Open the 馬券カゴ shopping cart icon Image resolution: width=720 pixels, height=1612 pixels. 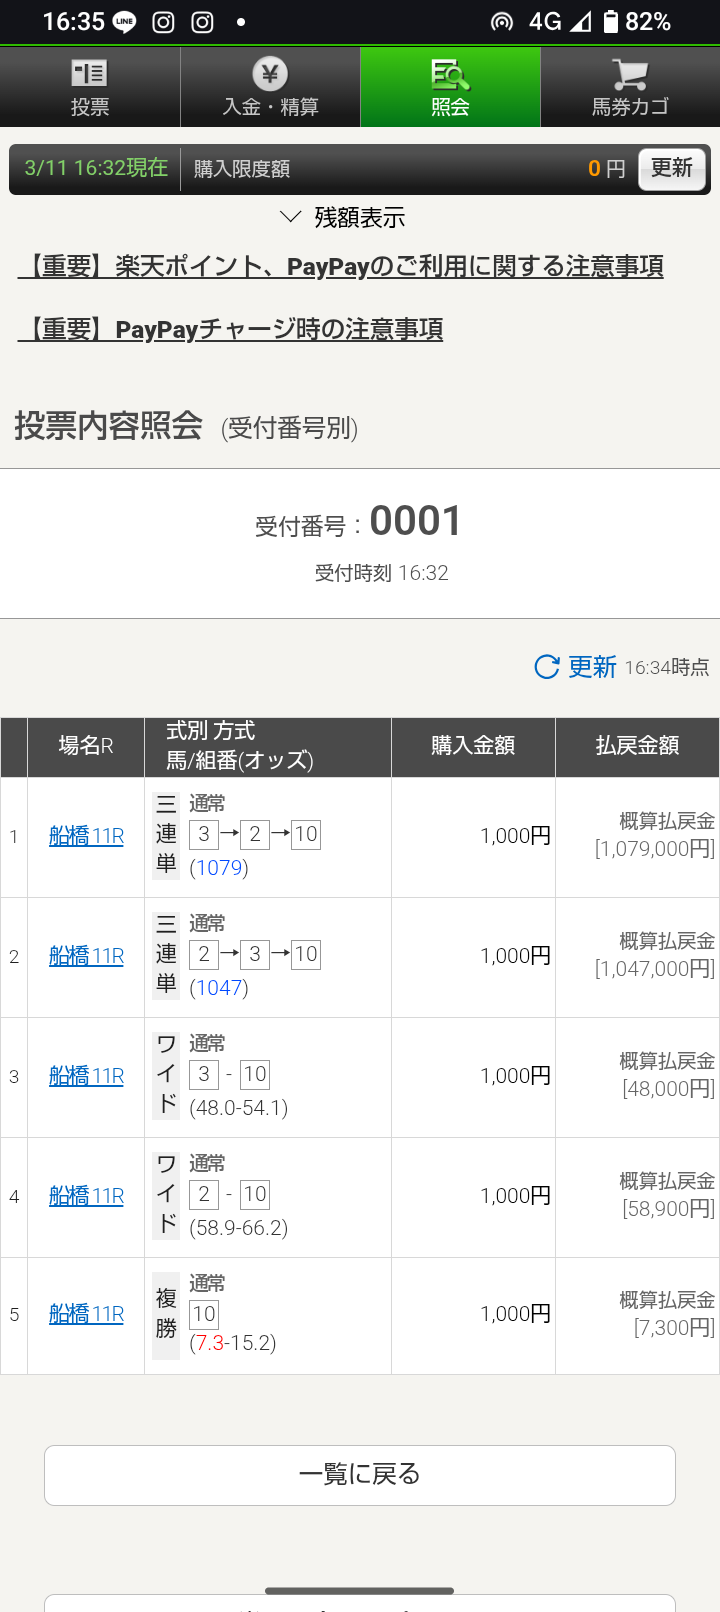tap(630, 74)
